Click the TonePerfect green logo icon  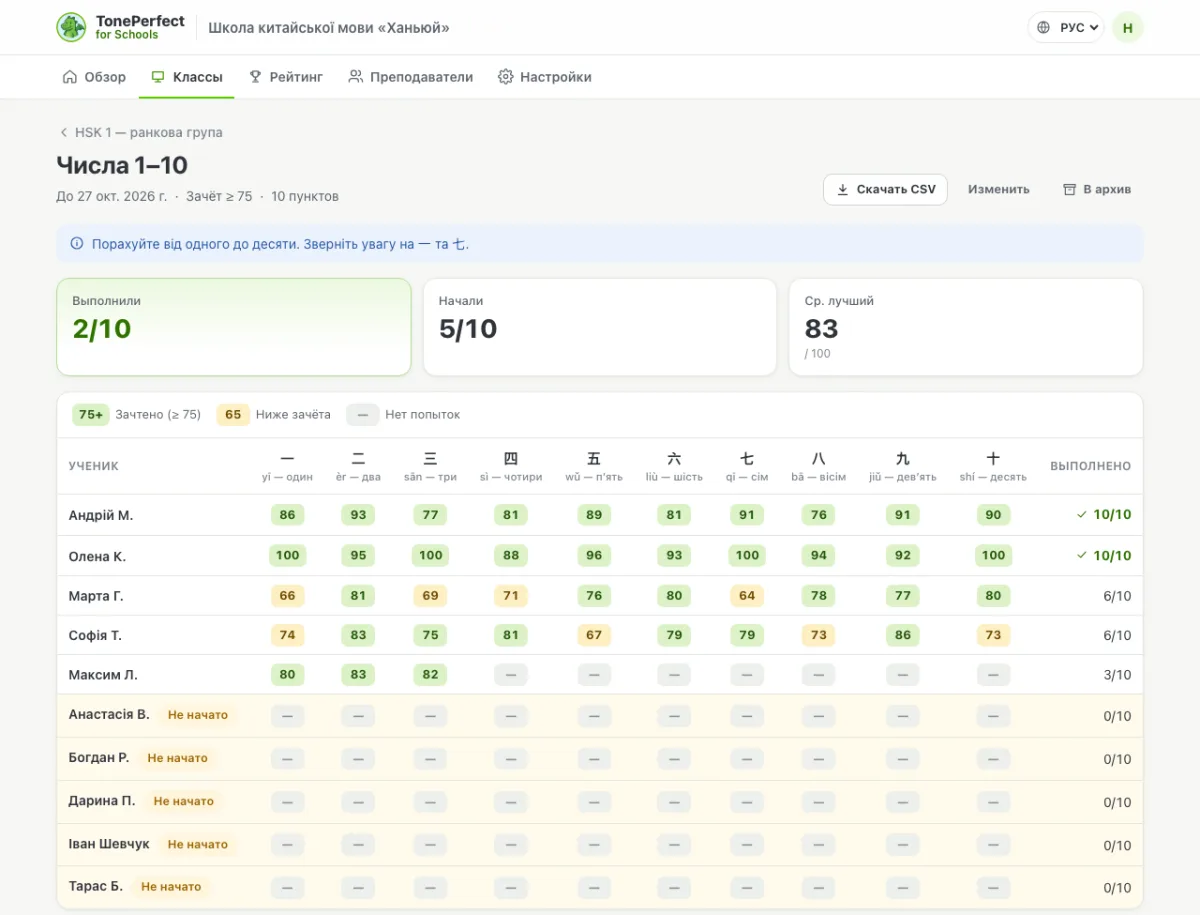coord(71,27)
